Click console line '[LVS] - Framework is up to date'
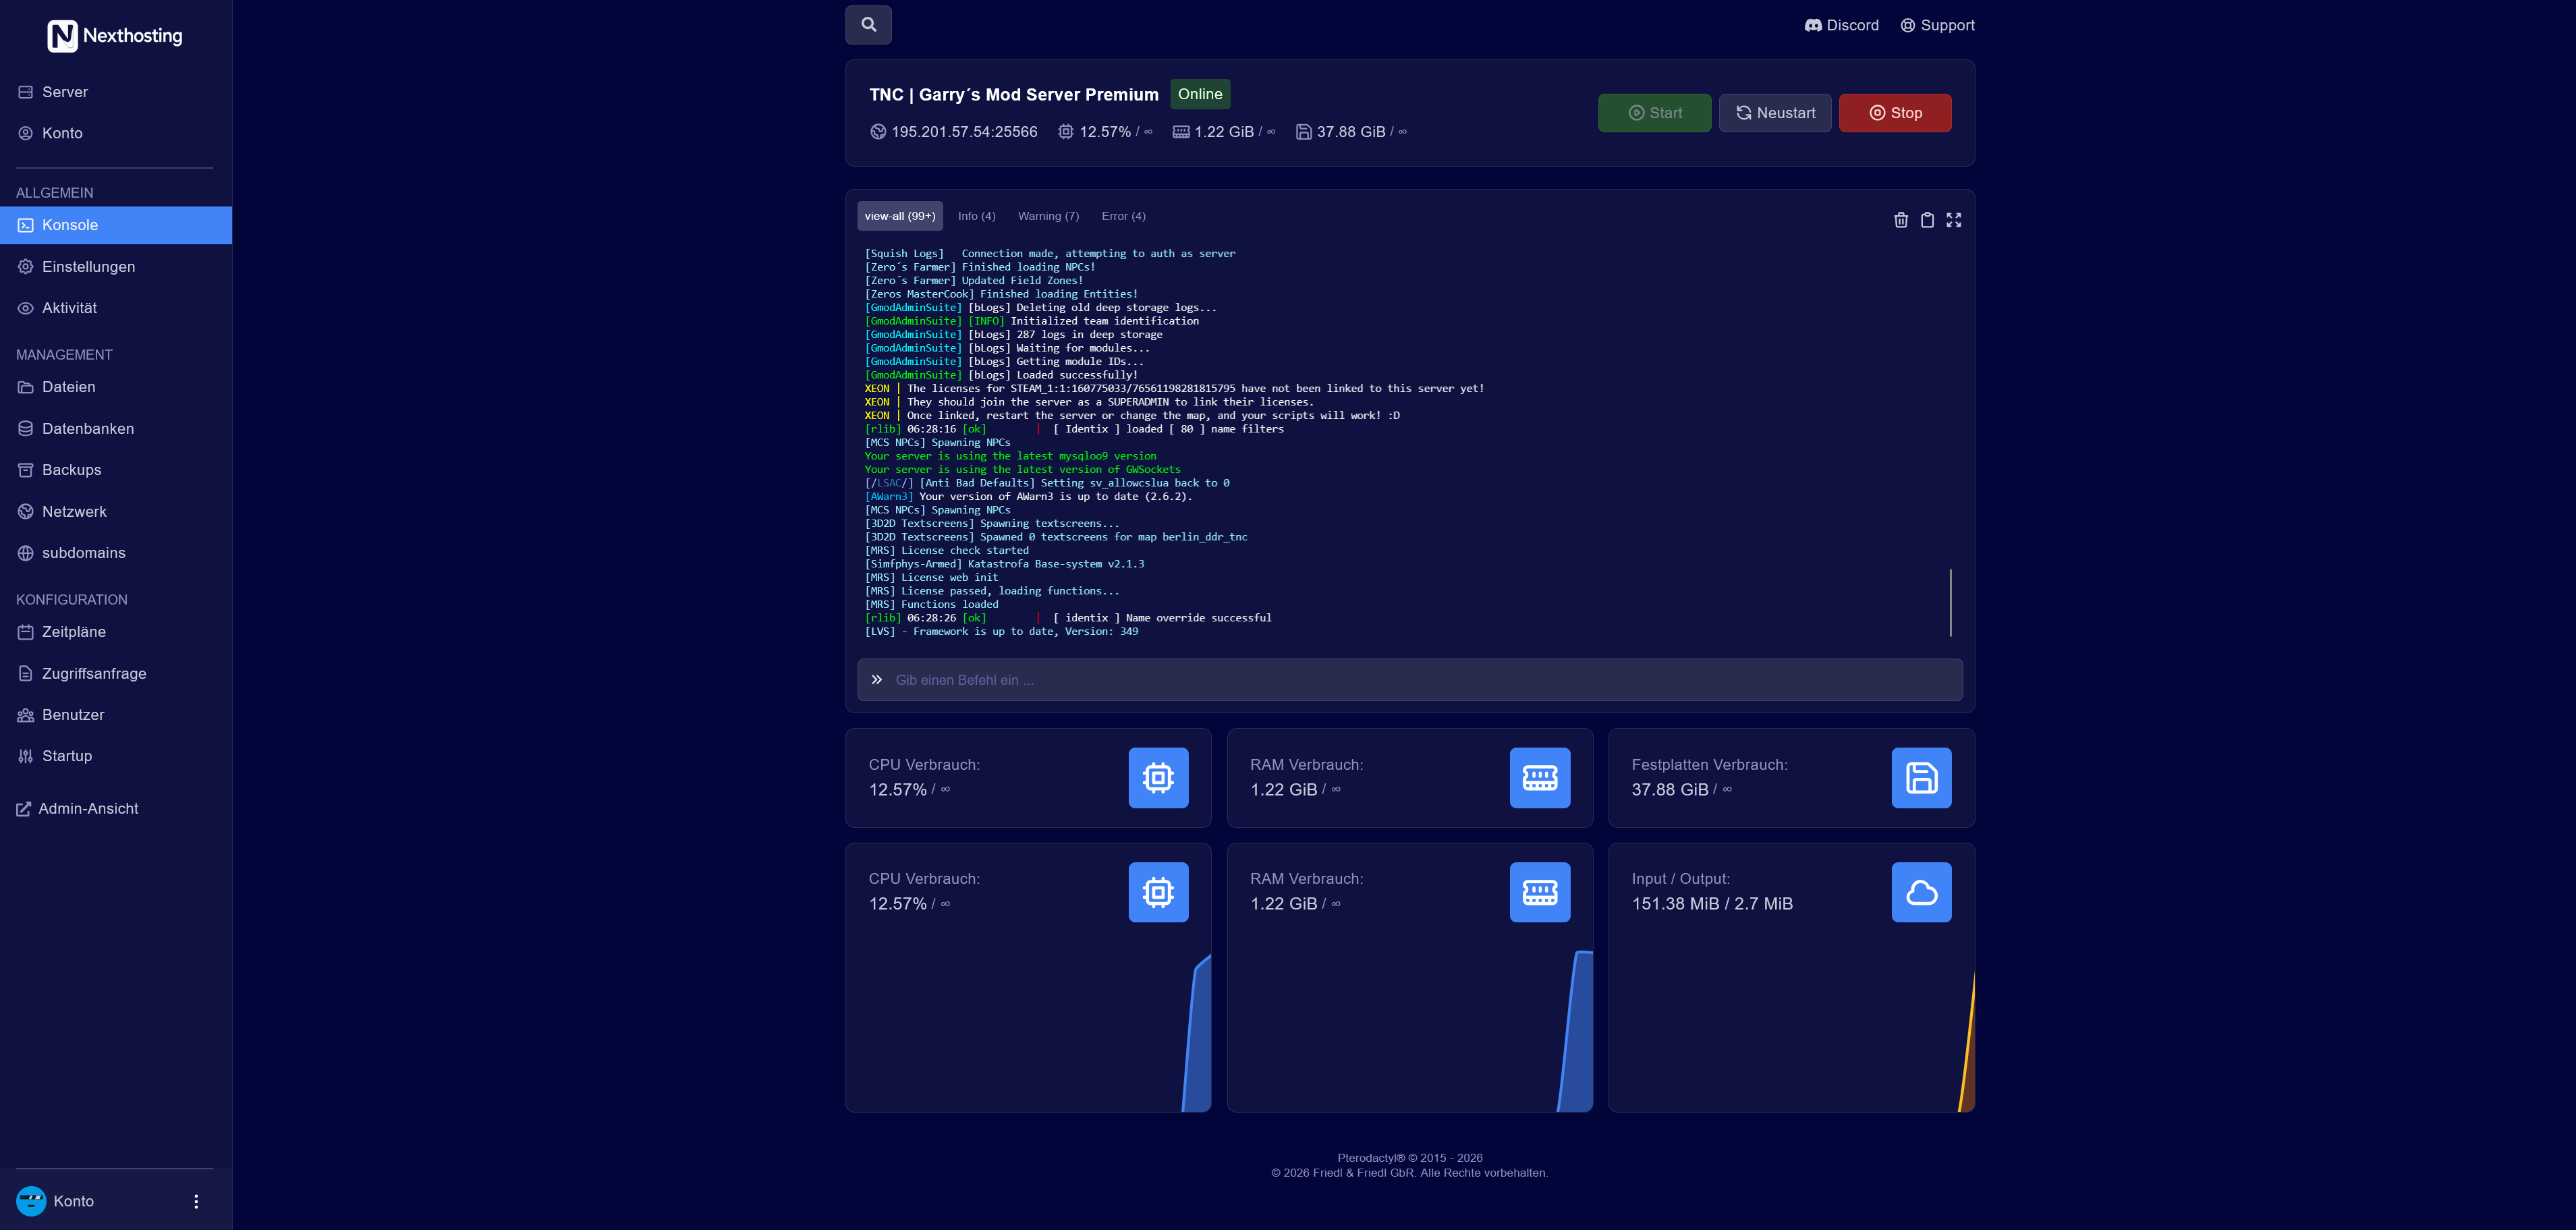2576x1230 pixels. pos(1001,632)
